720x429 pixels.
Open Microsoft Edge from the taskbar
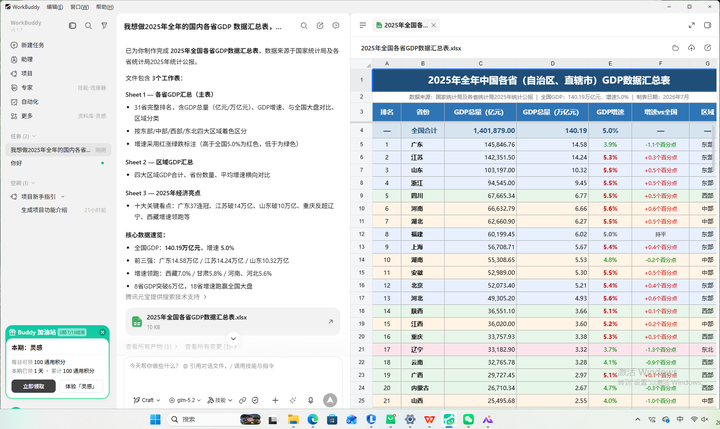tap(313, 419)
